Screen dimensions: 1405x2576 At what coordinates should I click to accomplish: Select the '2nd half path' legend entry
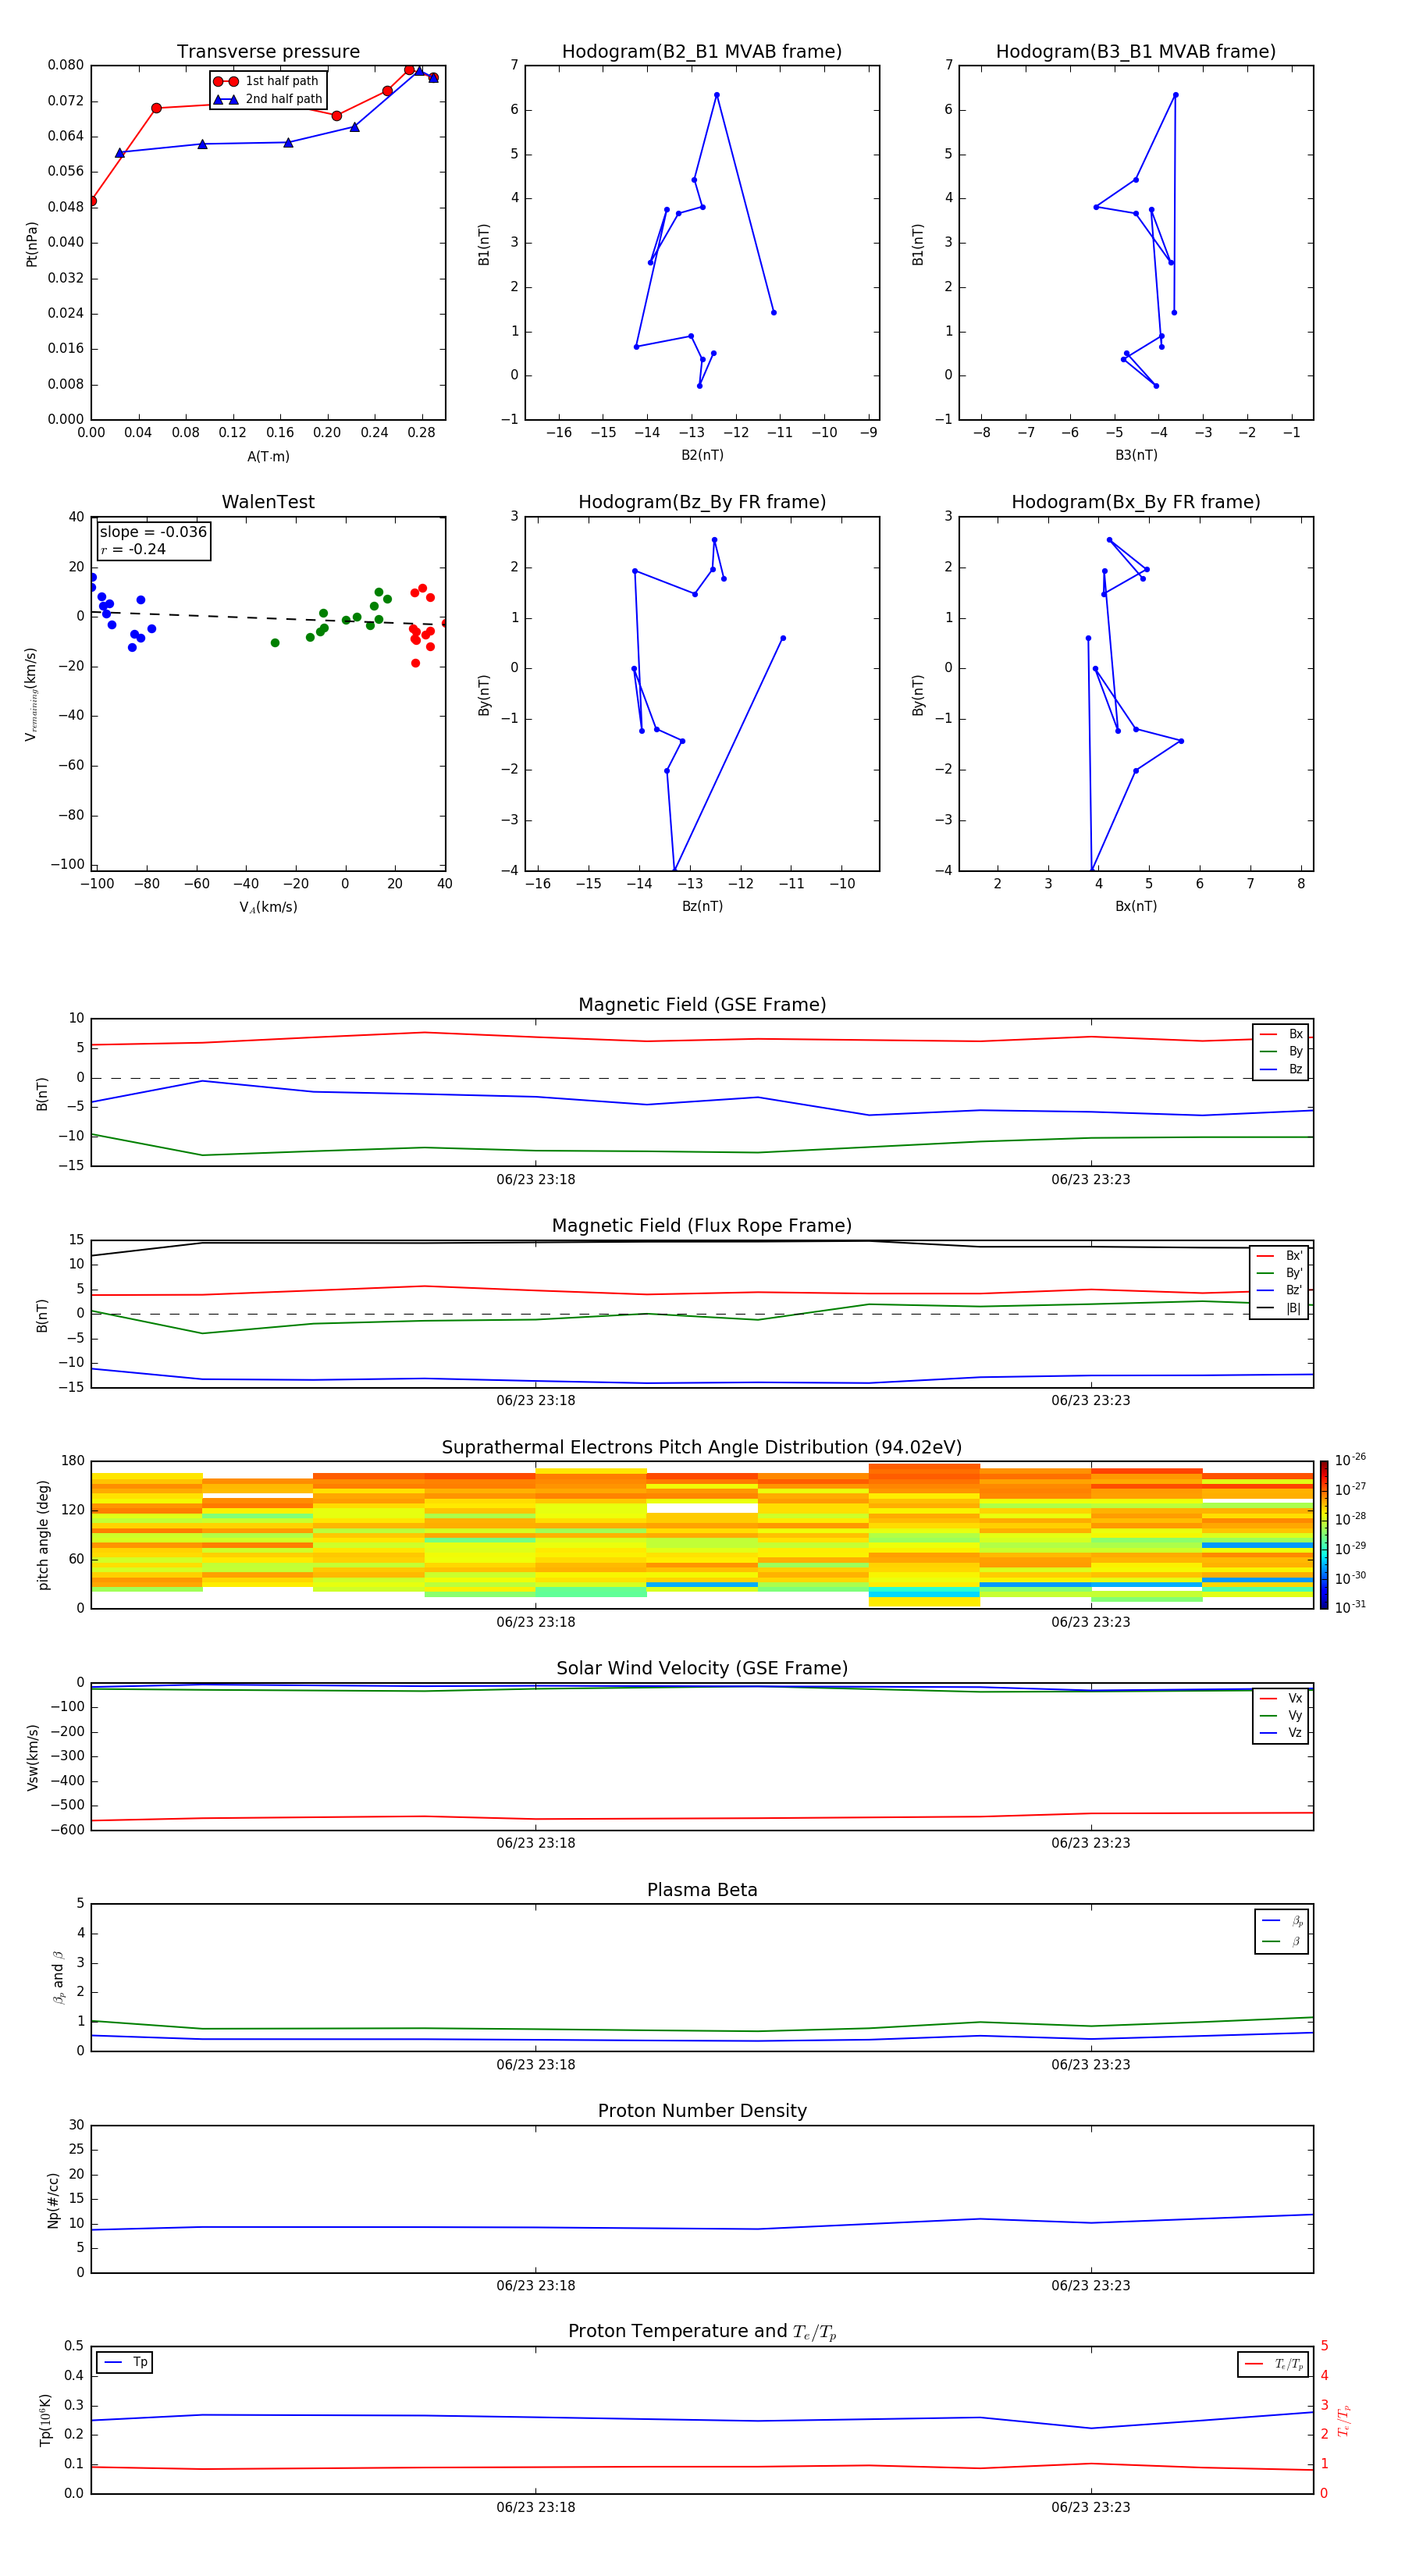click(268, 99)
